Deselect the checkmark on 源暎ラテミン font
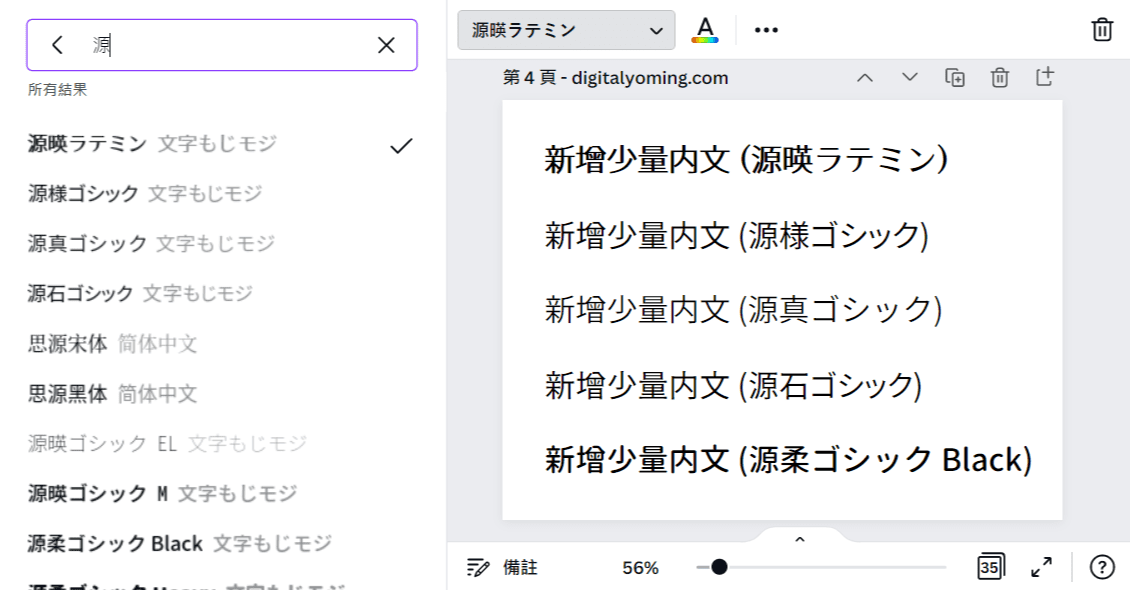The height and width of the screenshot is (590, 1130). coord(400,145)
